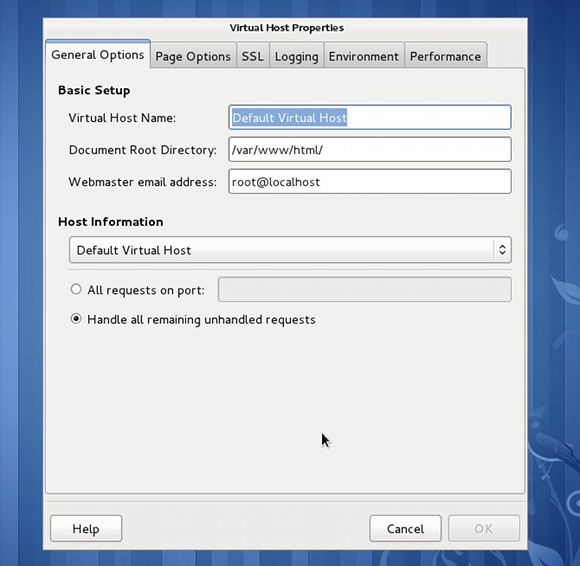Click the Virtual Host Name field

click(x=370, y=117)
